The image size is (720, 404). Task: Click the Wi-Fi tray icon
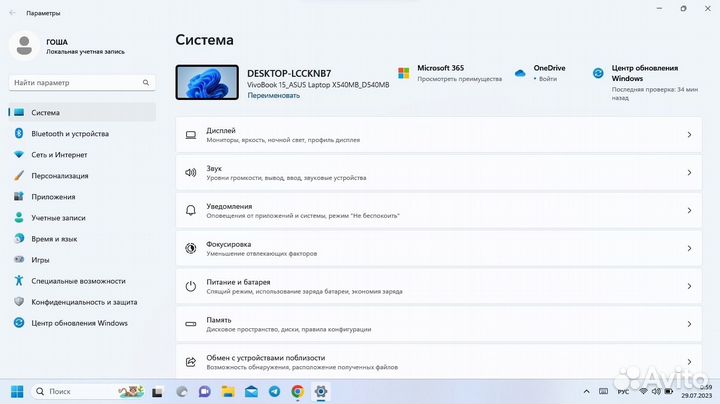pos(643,392)
